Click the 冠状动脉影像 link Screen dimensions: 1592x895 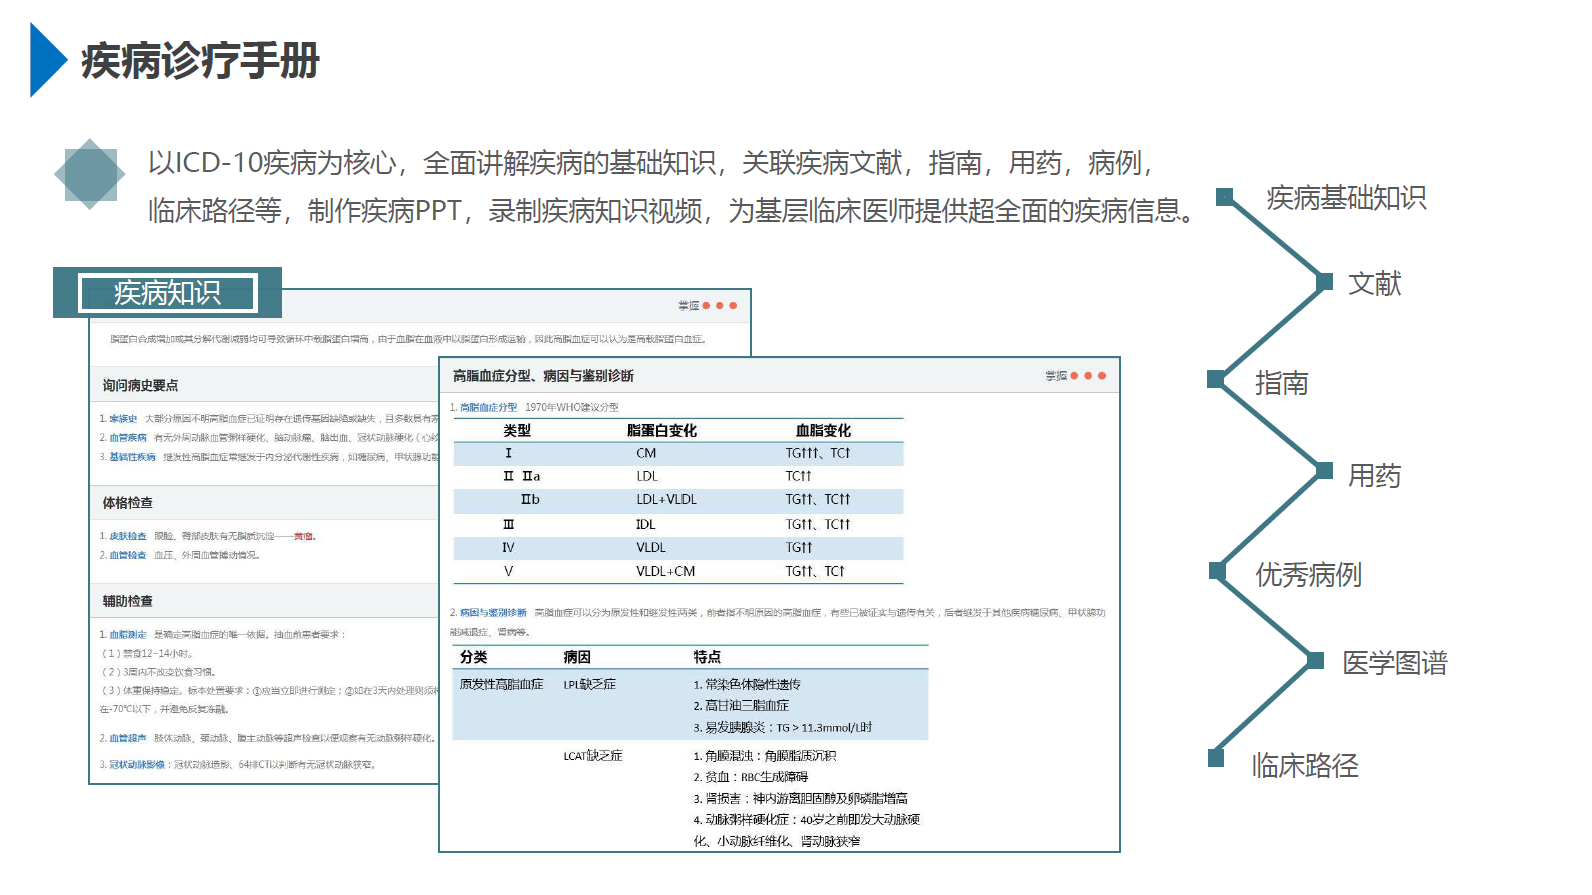pos(137,765)
